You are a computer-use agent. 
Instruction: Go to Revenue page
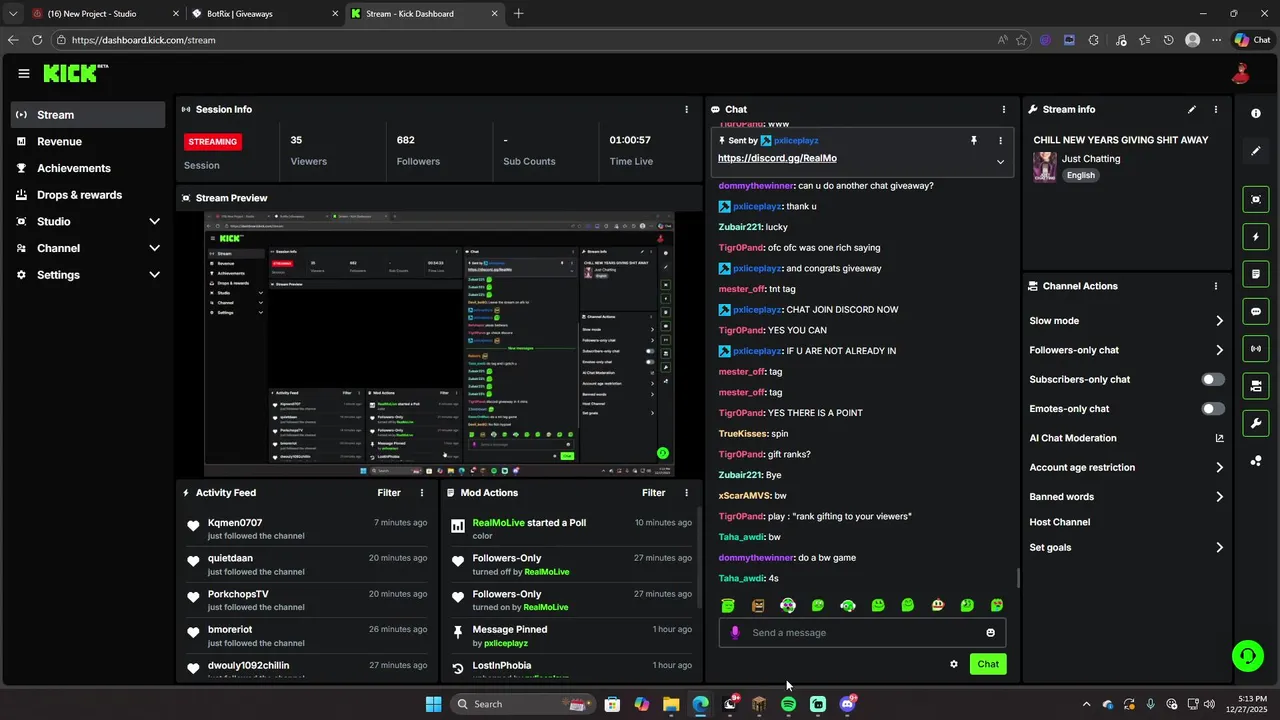tap(88, 142)
